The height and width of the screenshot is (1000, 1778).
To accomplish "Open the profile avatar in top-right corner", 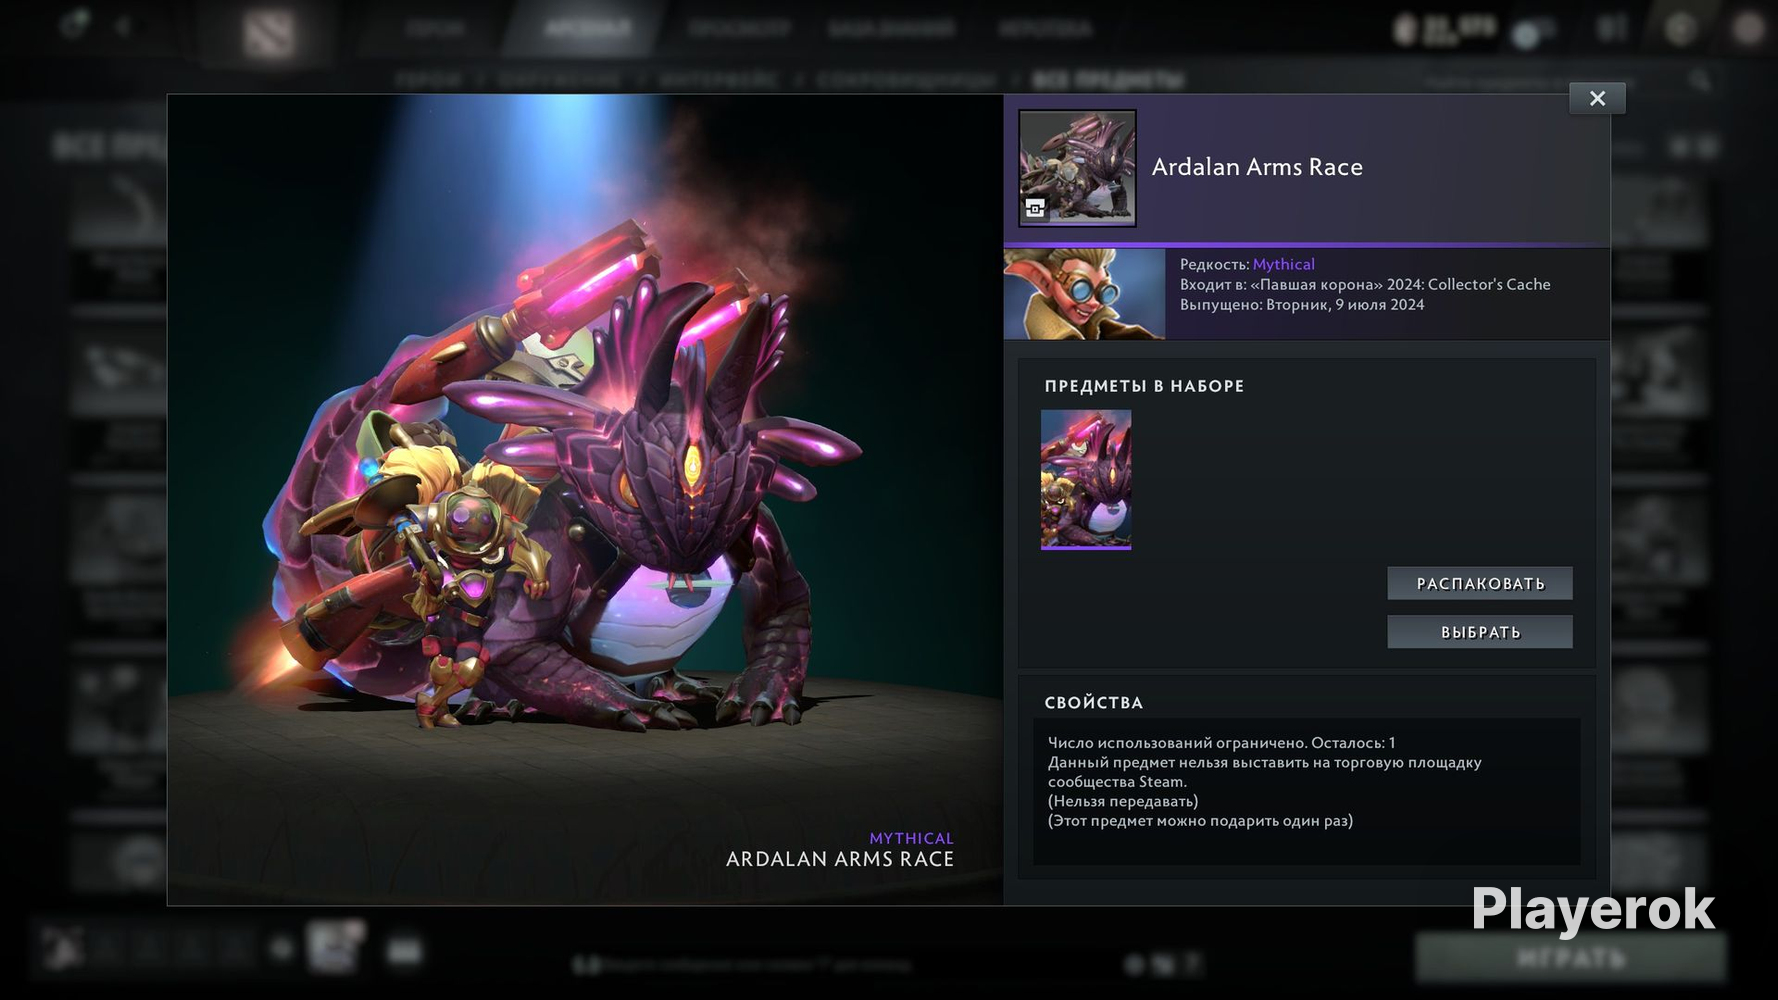I will [x=1748, y=28].
